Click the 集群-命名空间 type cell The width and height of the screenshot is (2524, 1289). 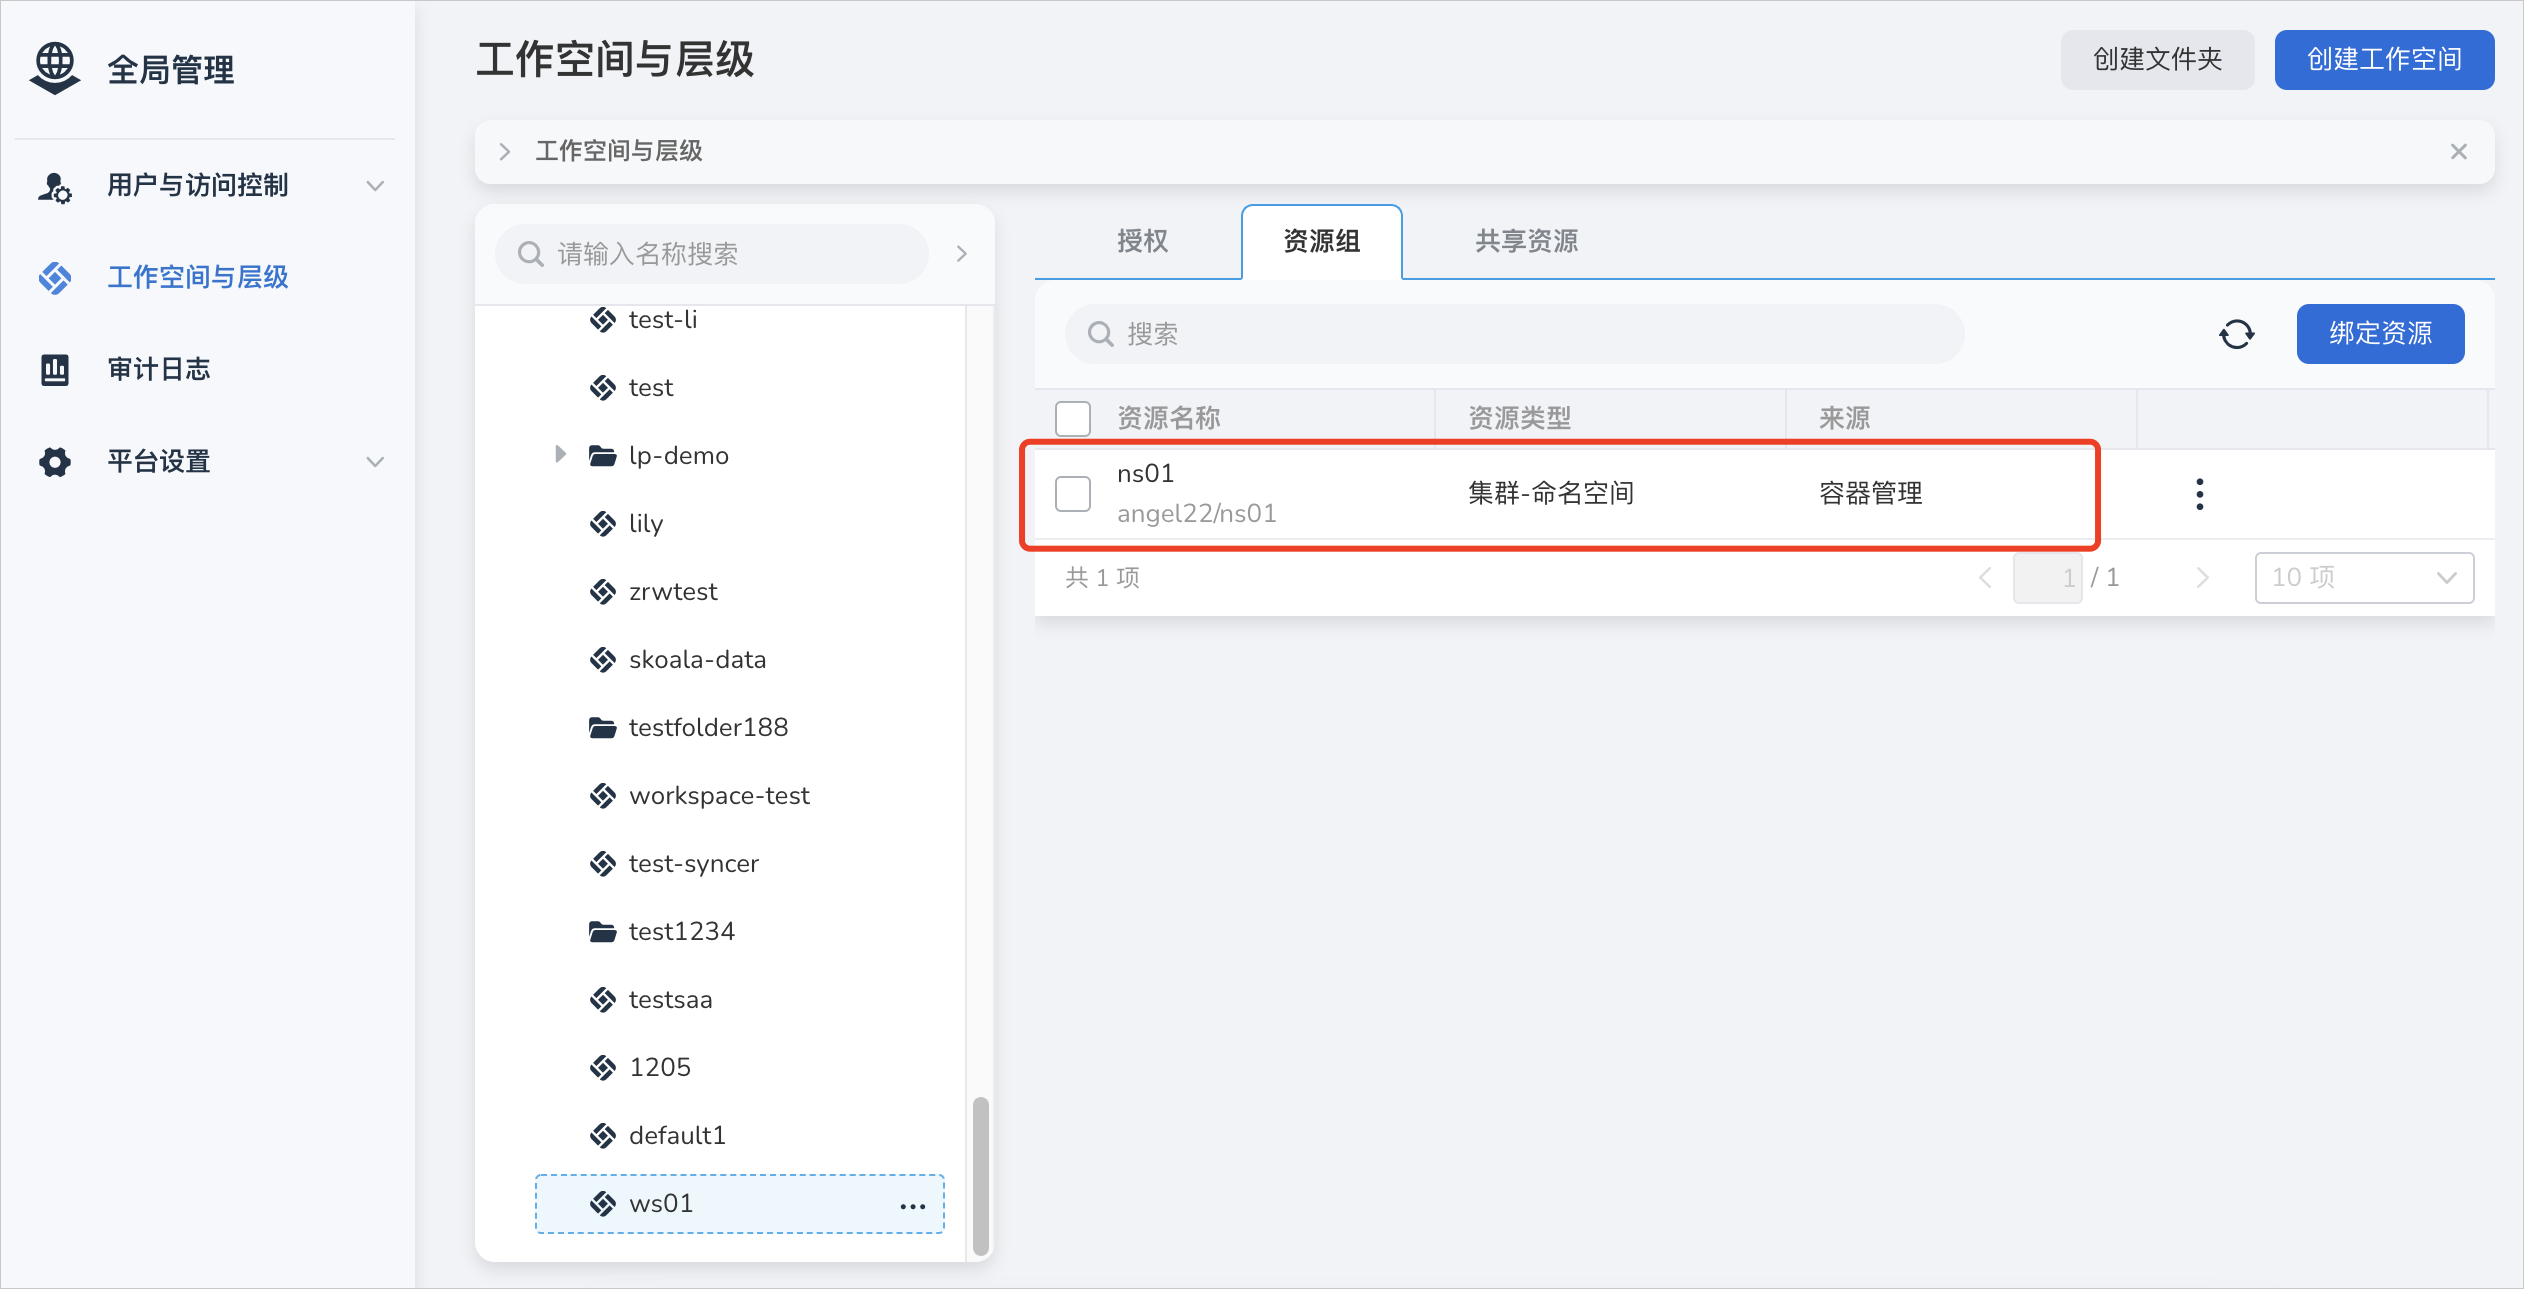click(1551, 494)
